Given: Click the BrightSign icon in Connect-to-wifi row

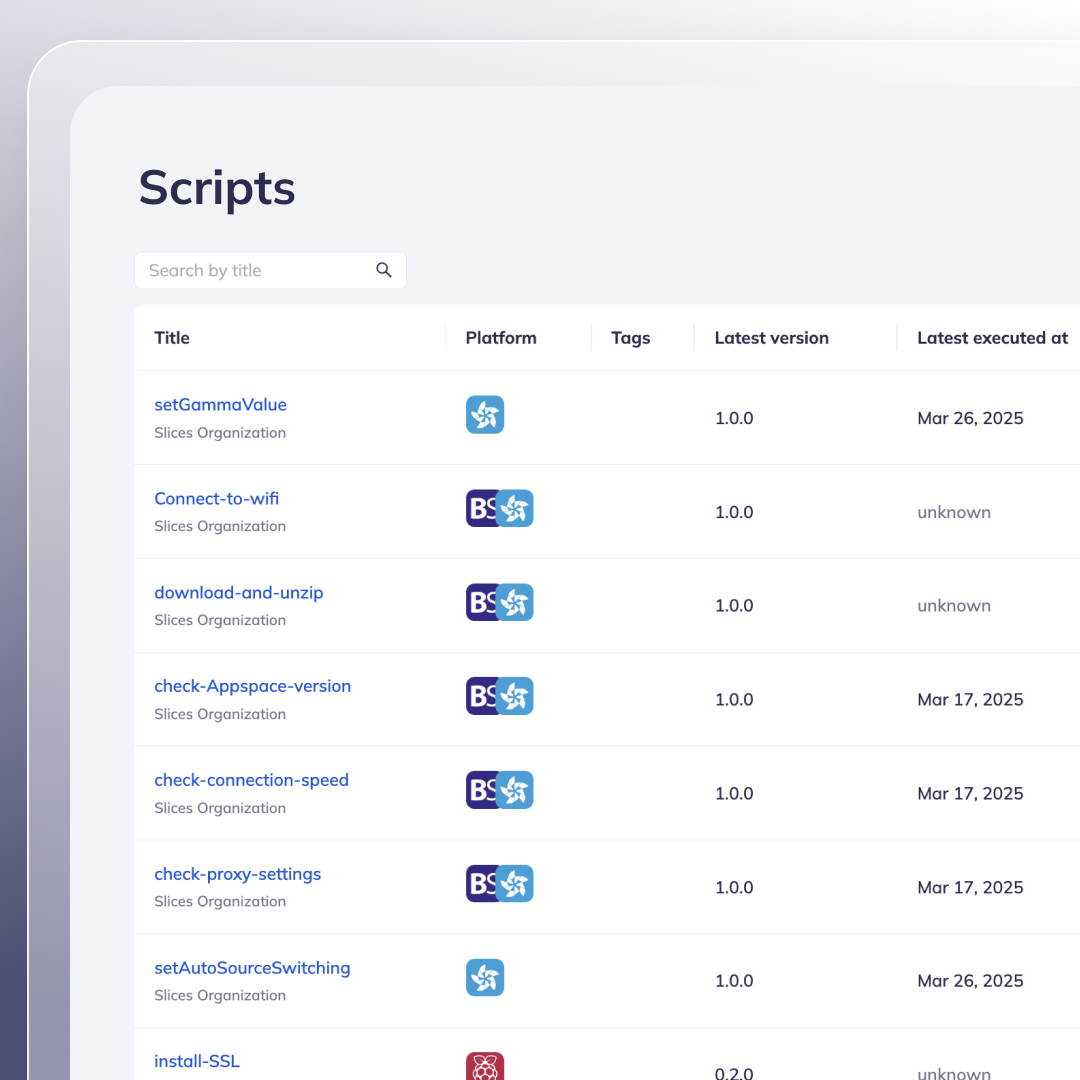Looking at the screenshot, I should (x=479, y=509).
